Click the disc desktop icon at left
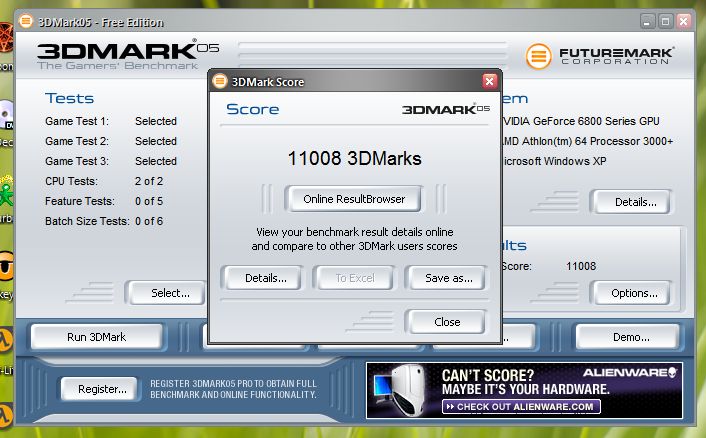The width and height of the screenshot is (706, 438). (6, 115)
